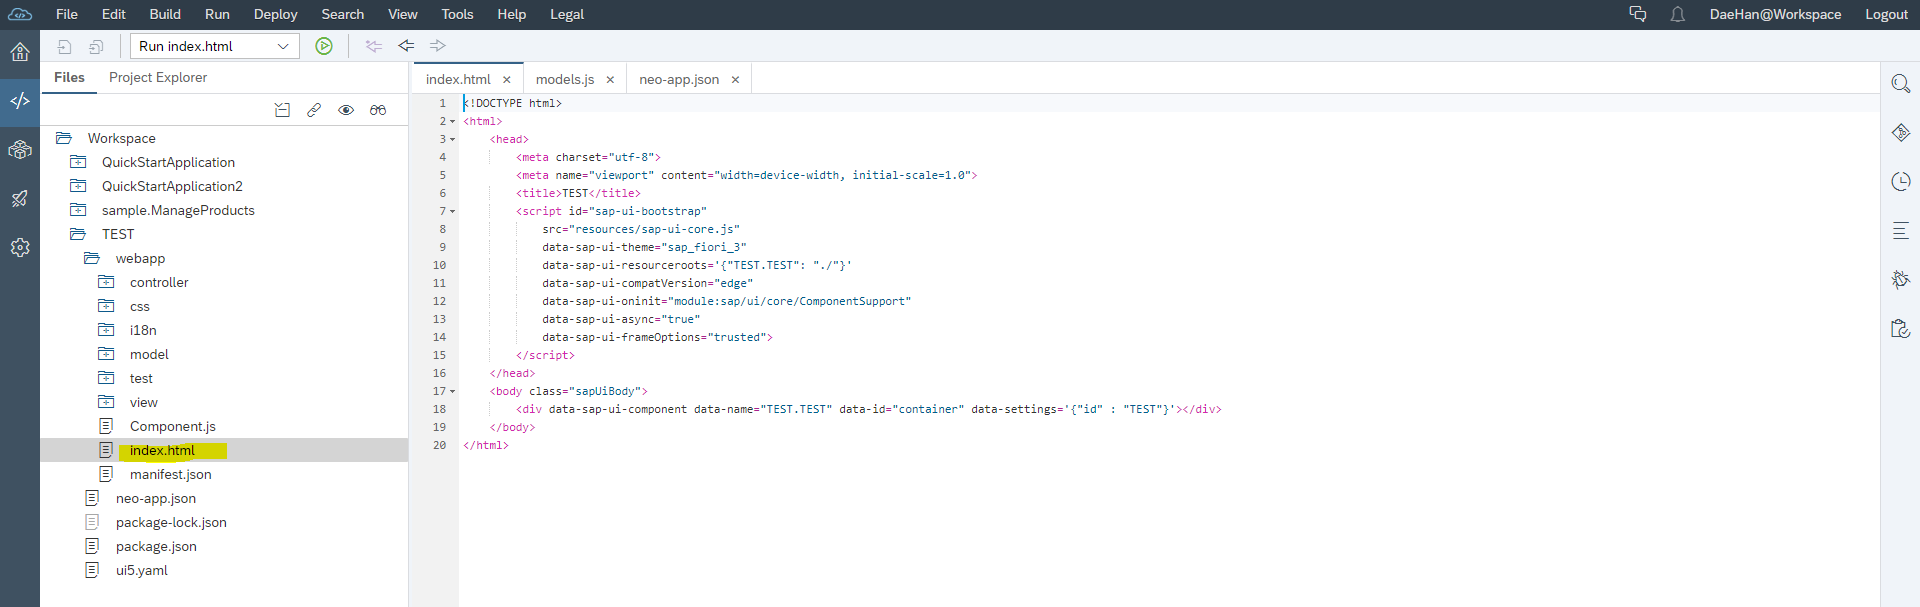This screenshot has height=607, width=1920.
Task: Expand the model folder
Action: click(x=106, y=354)
